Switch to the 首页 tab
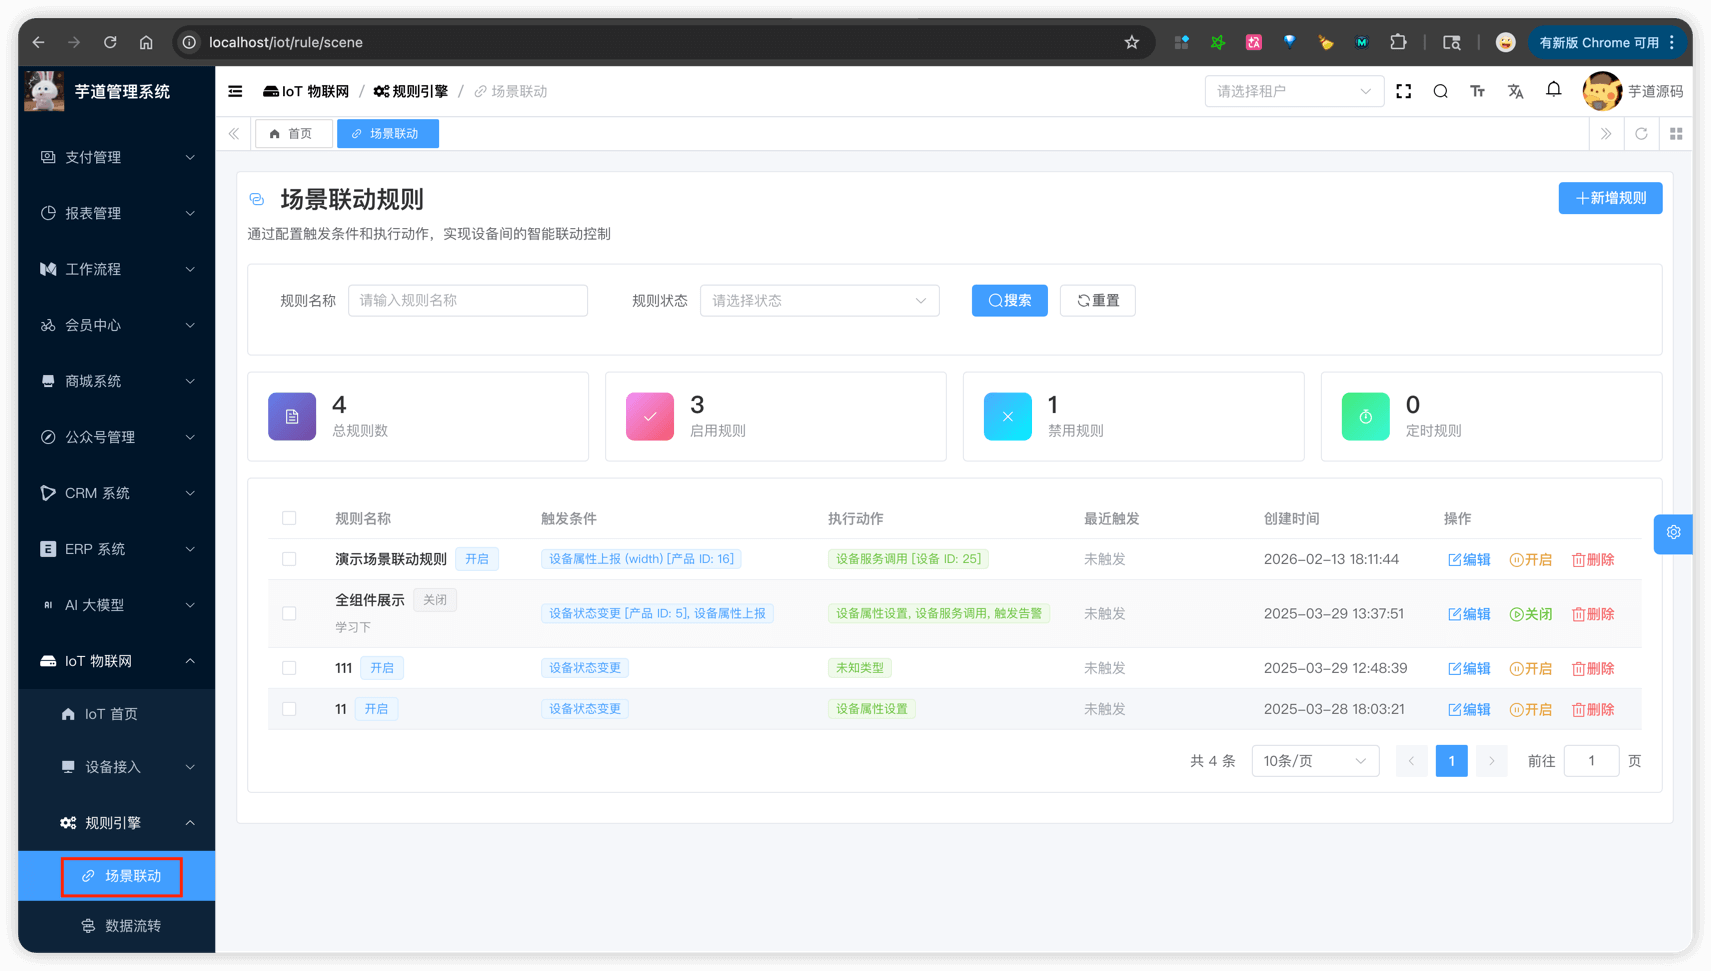Viewport: 1711px width, 971px height. (x=293, y=133)
